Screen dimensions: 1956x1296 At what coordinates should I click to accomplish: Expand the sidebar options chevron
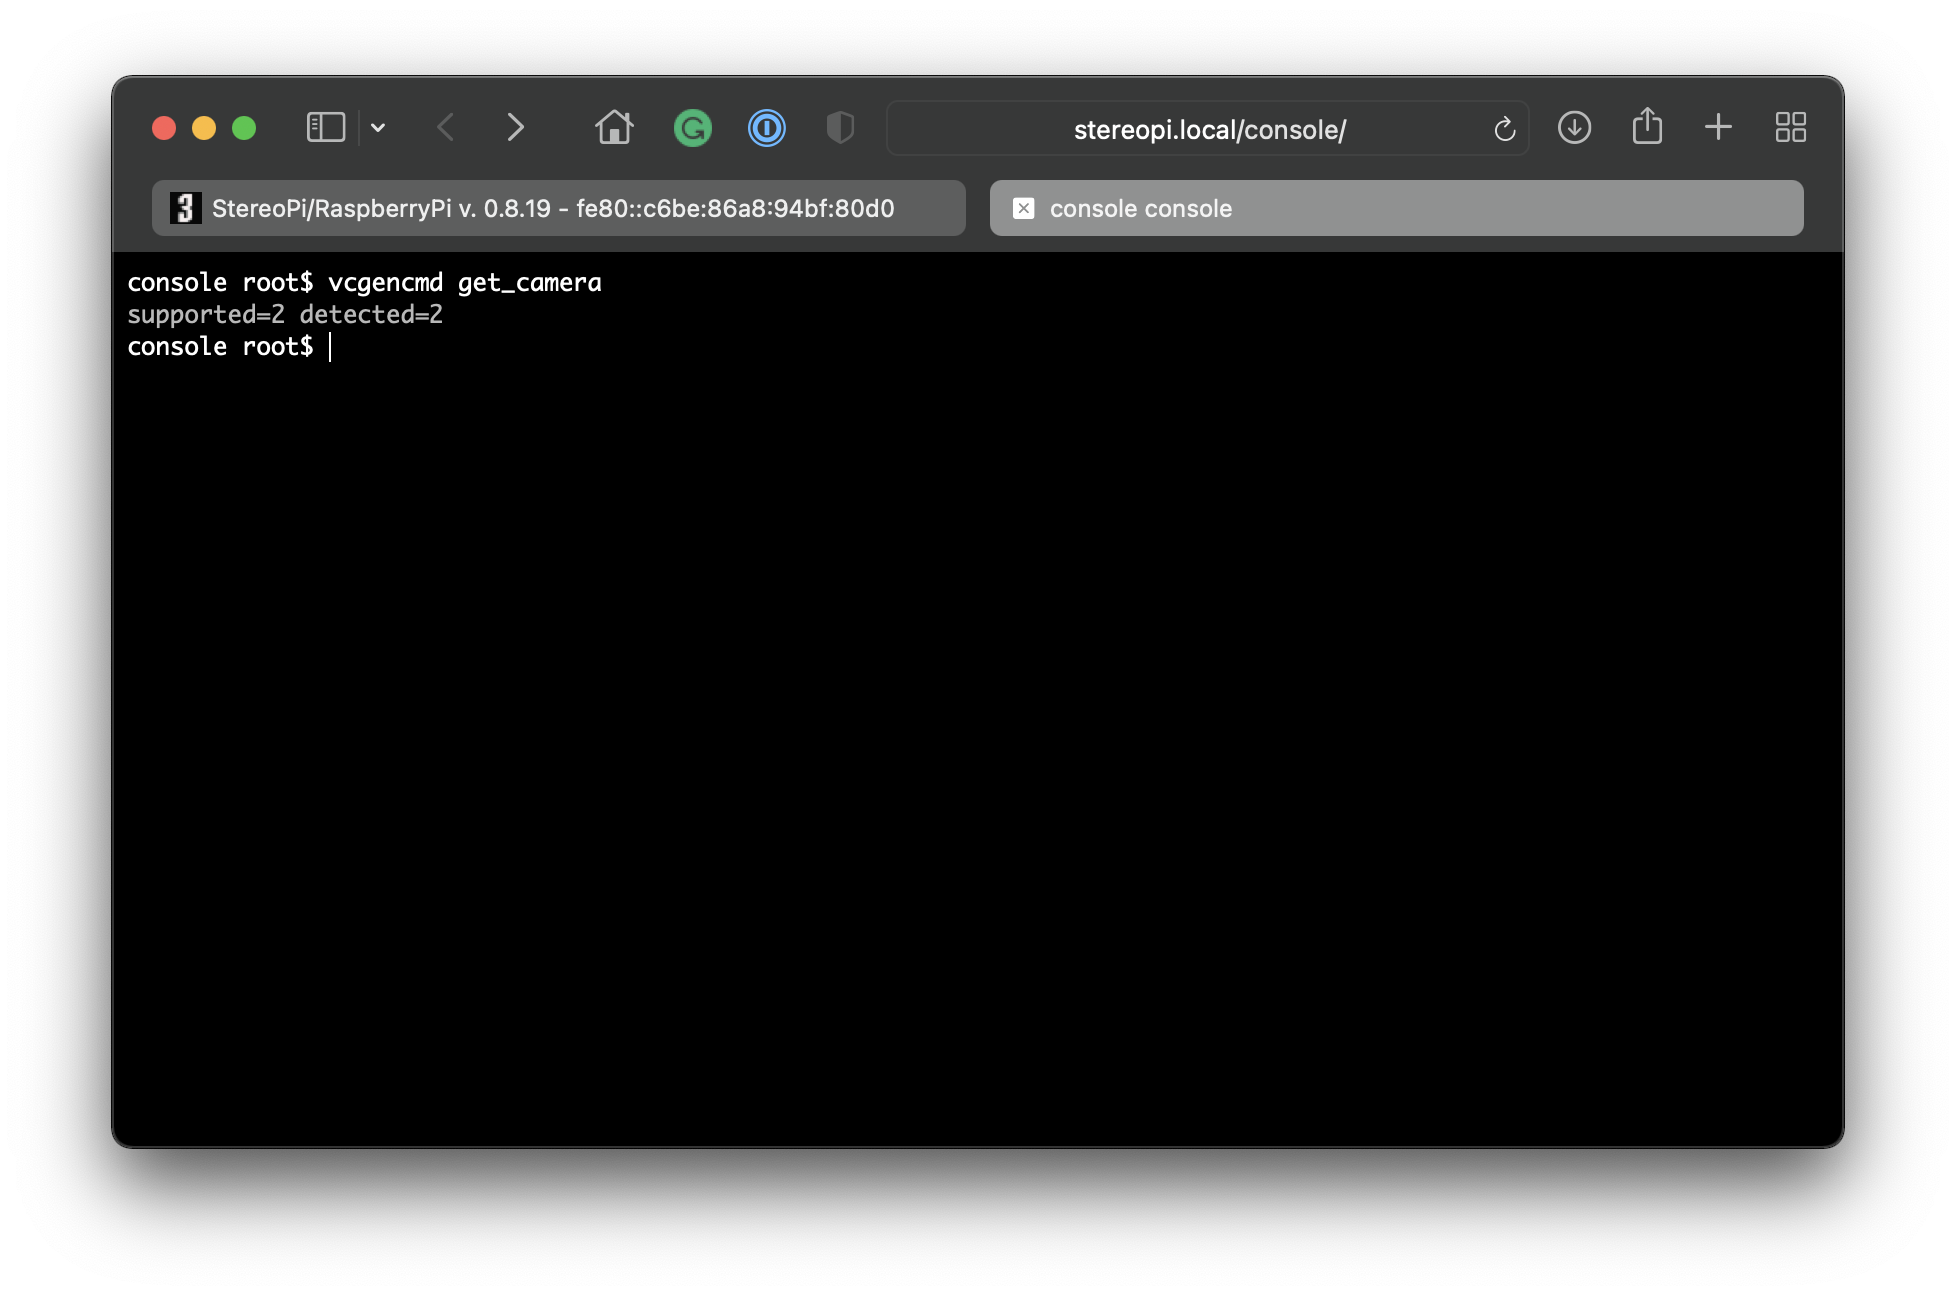click(x=378, y=128)
